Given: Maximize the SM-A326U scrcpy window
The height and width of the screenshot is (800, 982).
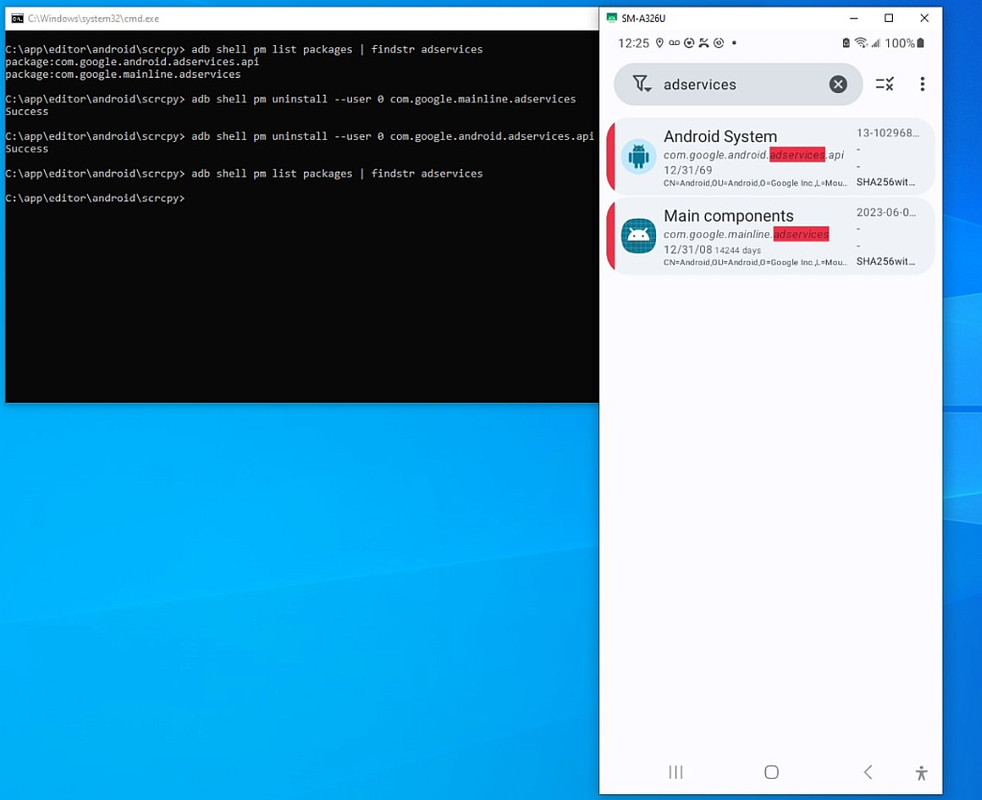Looking at the screenshot, I should pos(888,18).
